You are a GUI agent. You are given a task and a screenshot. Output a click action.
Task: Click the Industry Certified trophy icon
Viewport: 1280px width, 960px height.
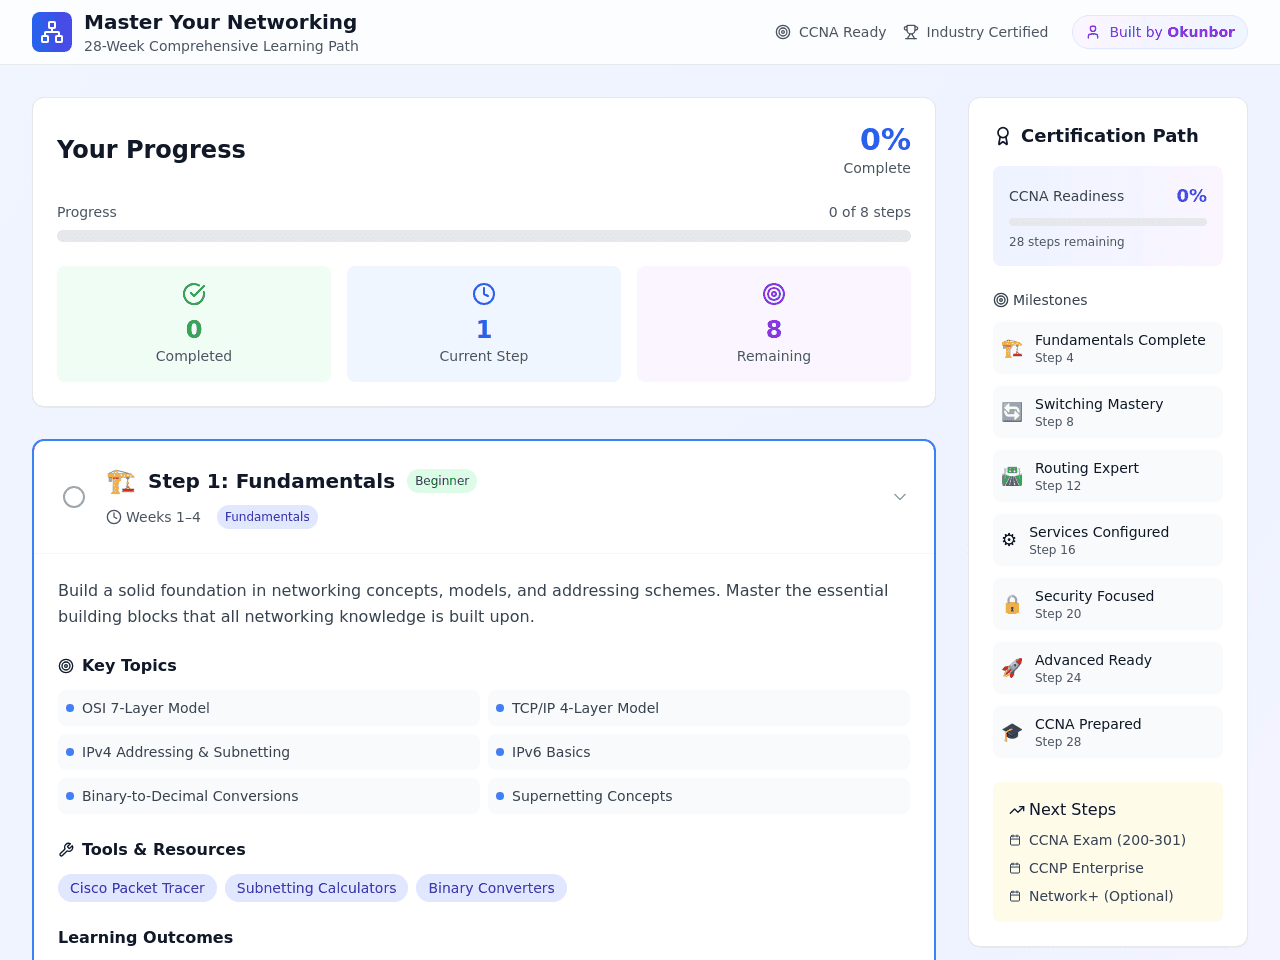[911, 32]
